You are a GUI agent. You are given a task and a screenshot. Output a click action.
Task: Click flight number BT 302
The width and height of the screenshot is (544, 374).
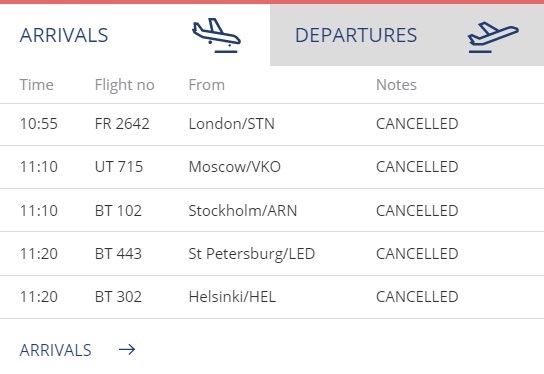pyautogui.click(x=118, y=297)
